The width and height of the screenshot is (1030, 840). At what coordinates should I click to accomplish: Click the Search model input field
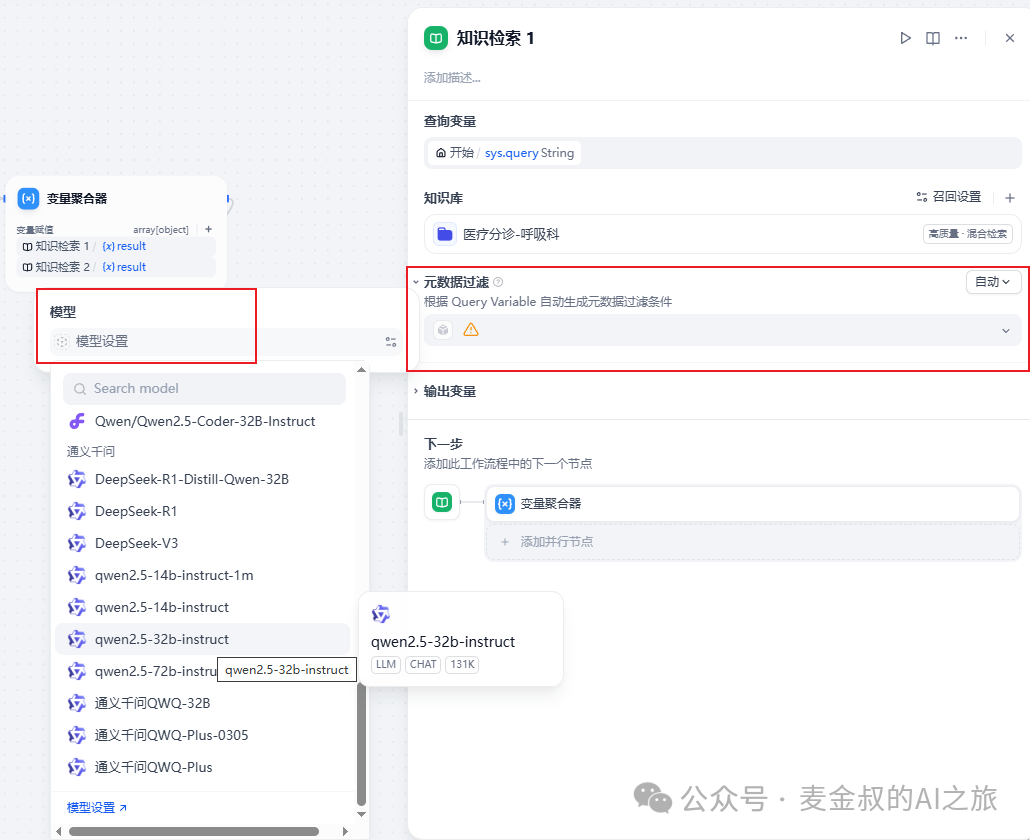tap(204, 389)
